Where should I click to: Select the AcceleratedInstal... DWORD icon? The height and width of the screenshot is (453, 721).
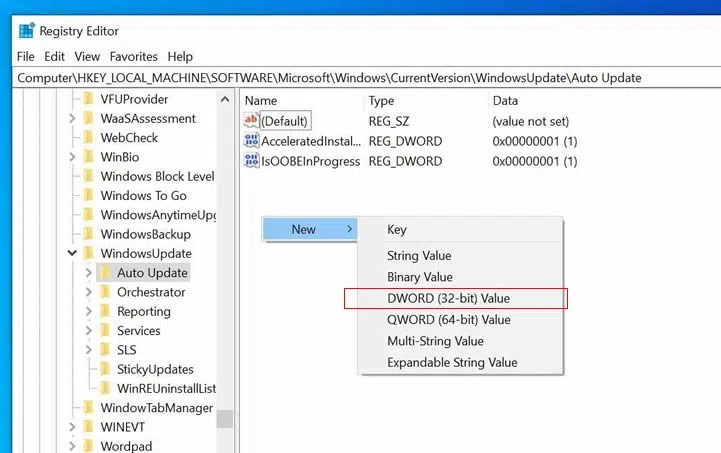point(251,140)
